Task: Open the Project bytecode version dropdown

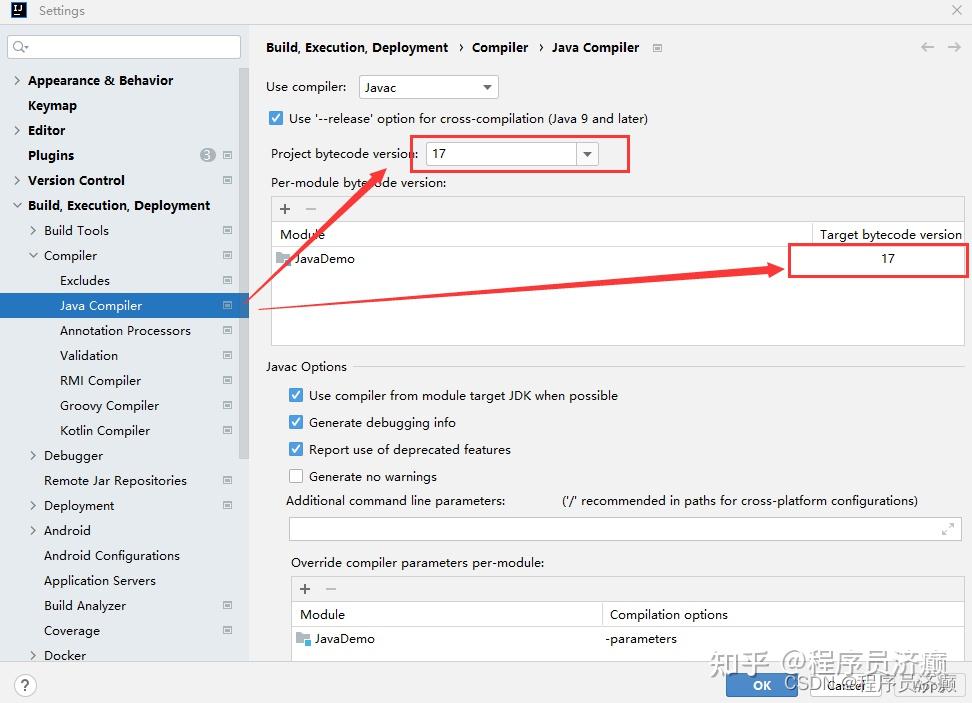Action: (x=588, y=154)
